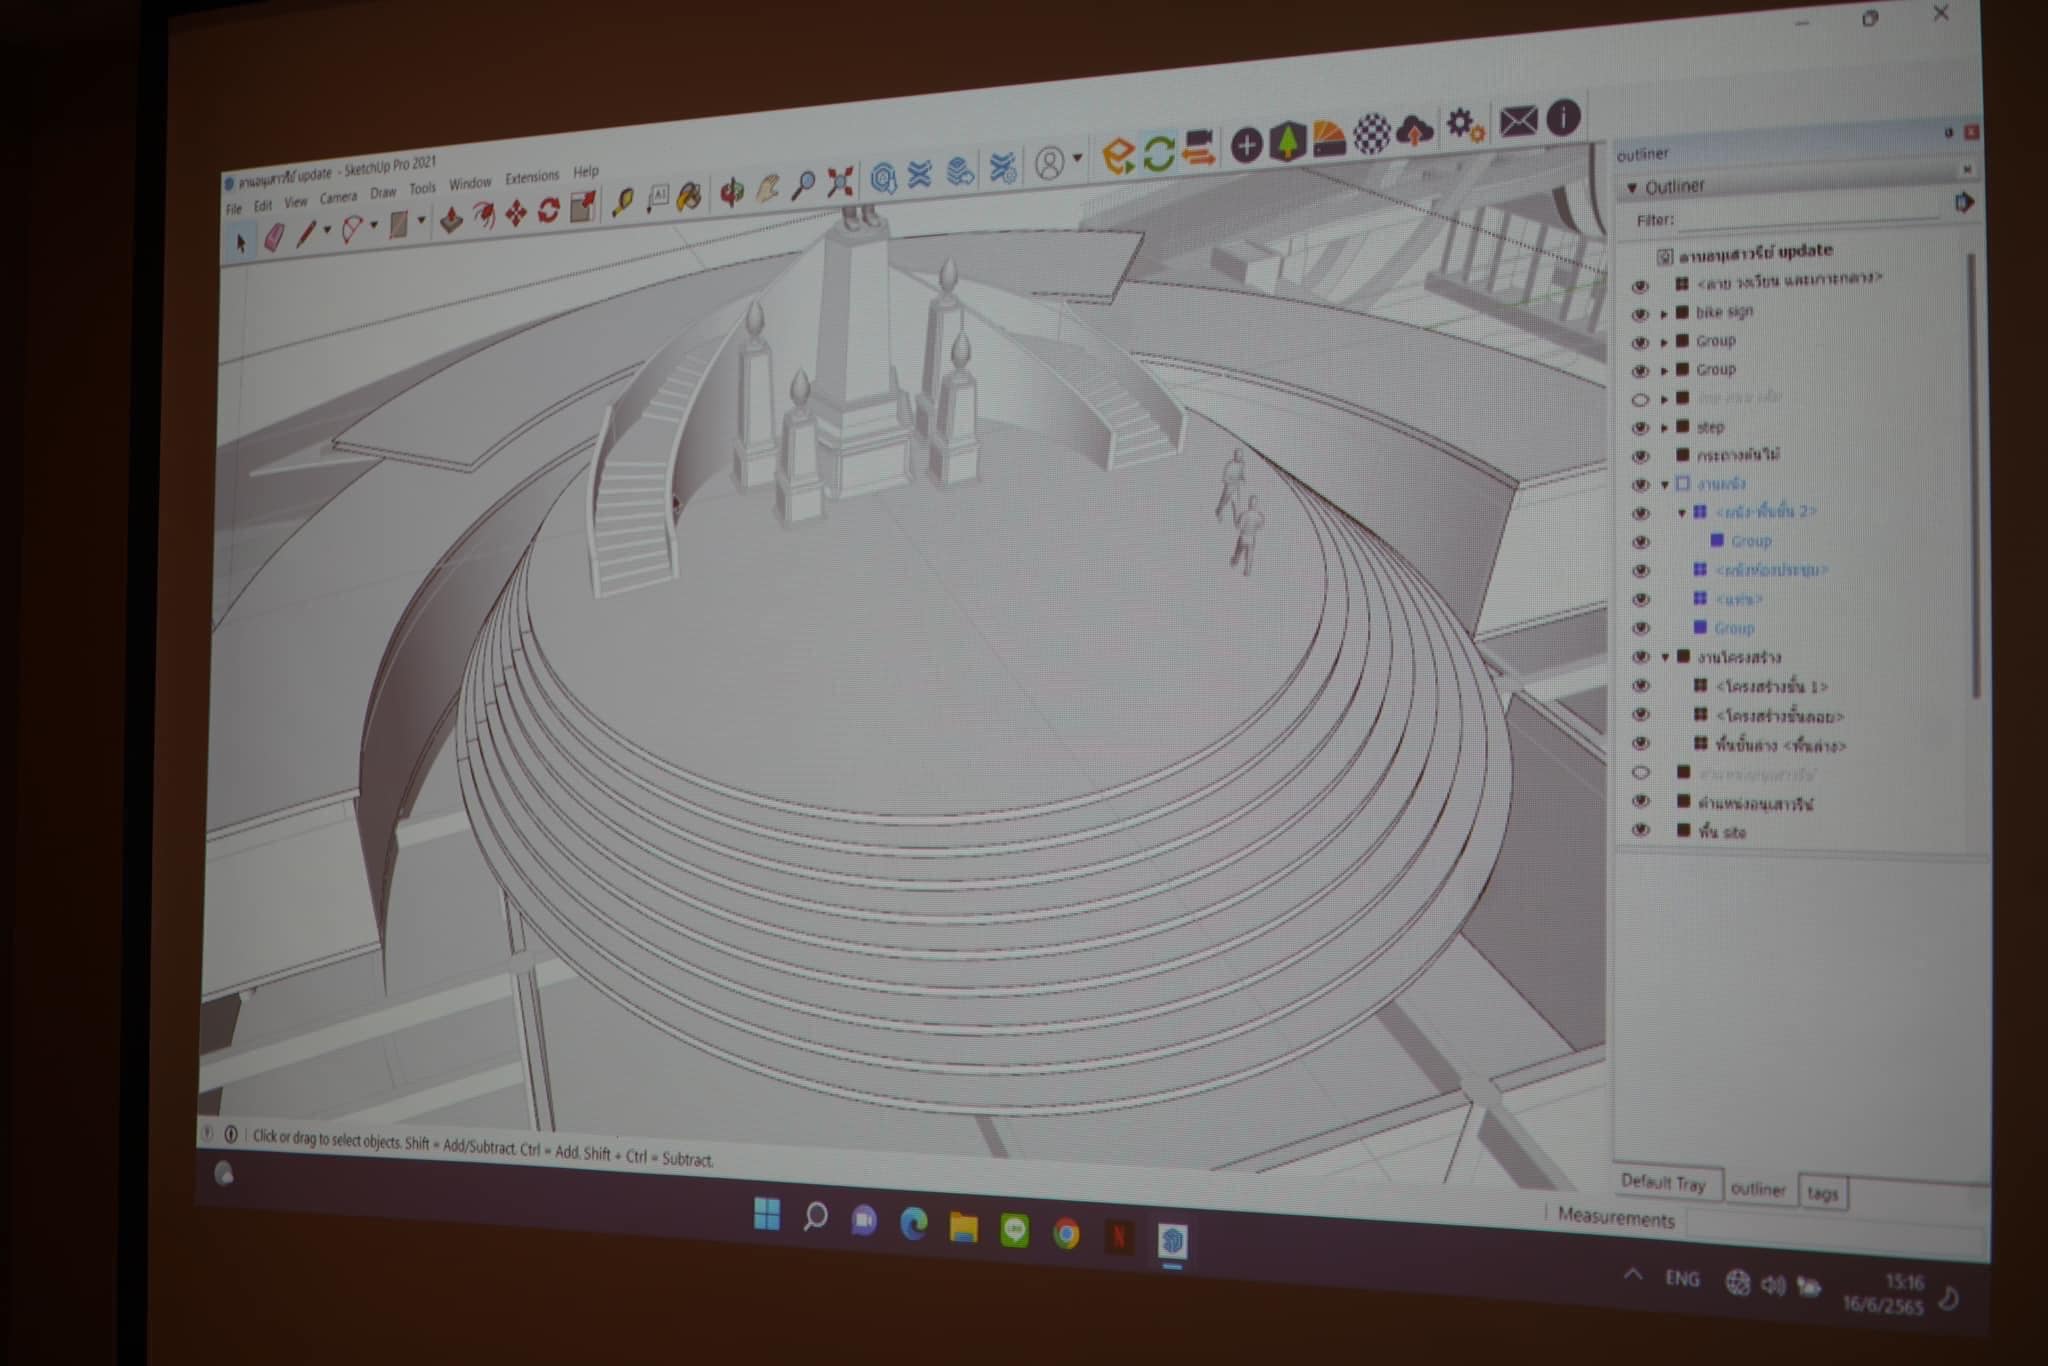Select the Eraser tool
The width and height of the screenshot is (2048, 1366).
click(x=273, y=237)
